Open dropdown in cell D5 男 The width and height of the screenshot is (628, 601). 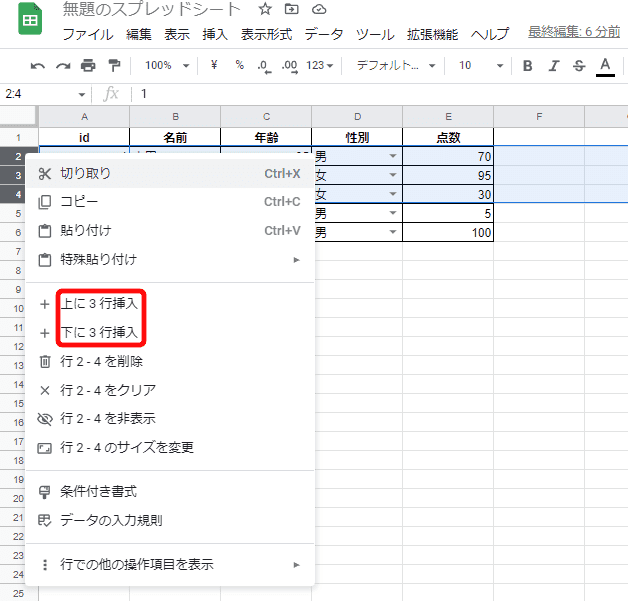click(393, 213)
